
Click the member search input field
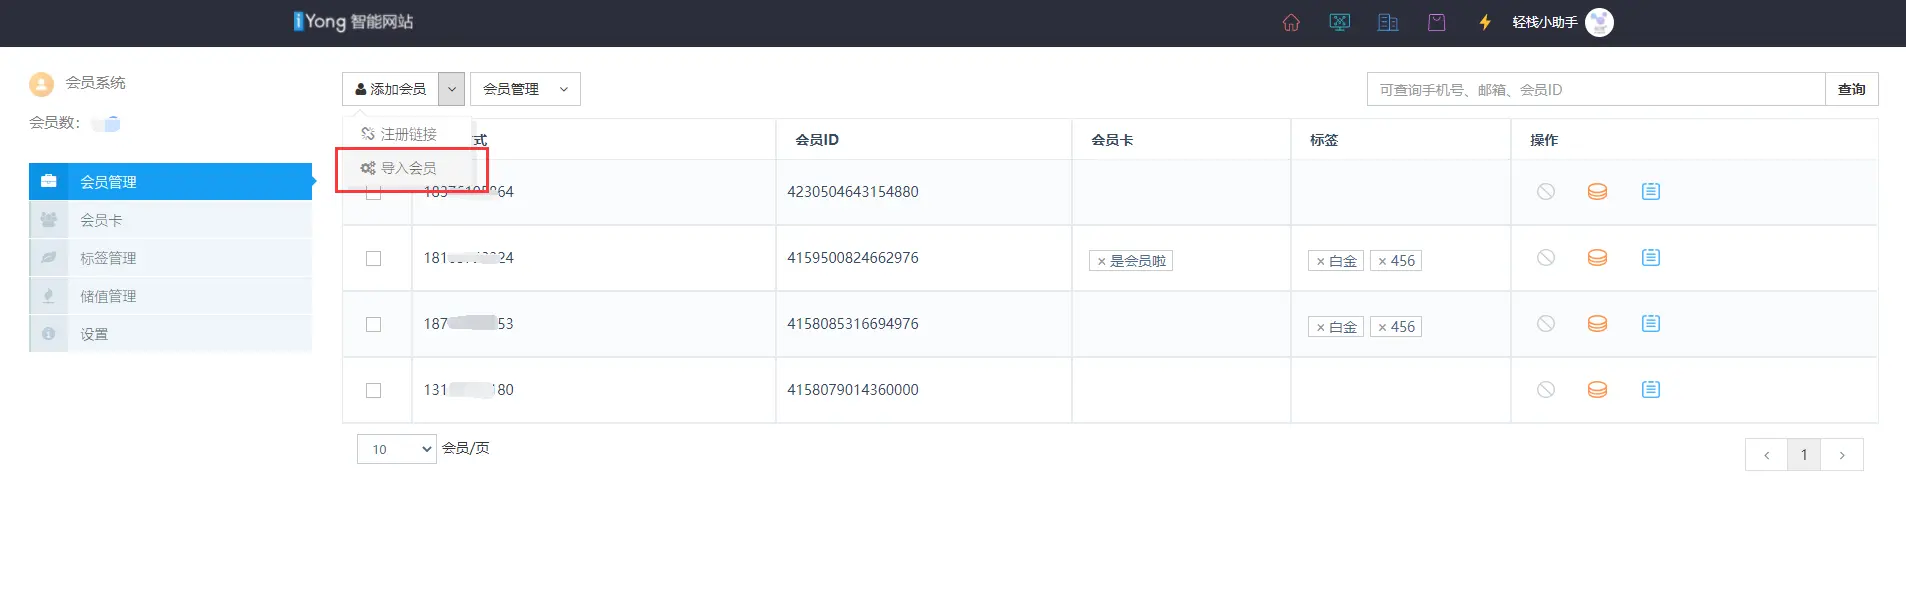(x=1595, y=89)
